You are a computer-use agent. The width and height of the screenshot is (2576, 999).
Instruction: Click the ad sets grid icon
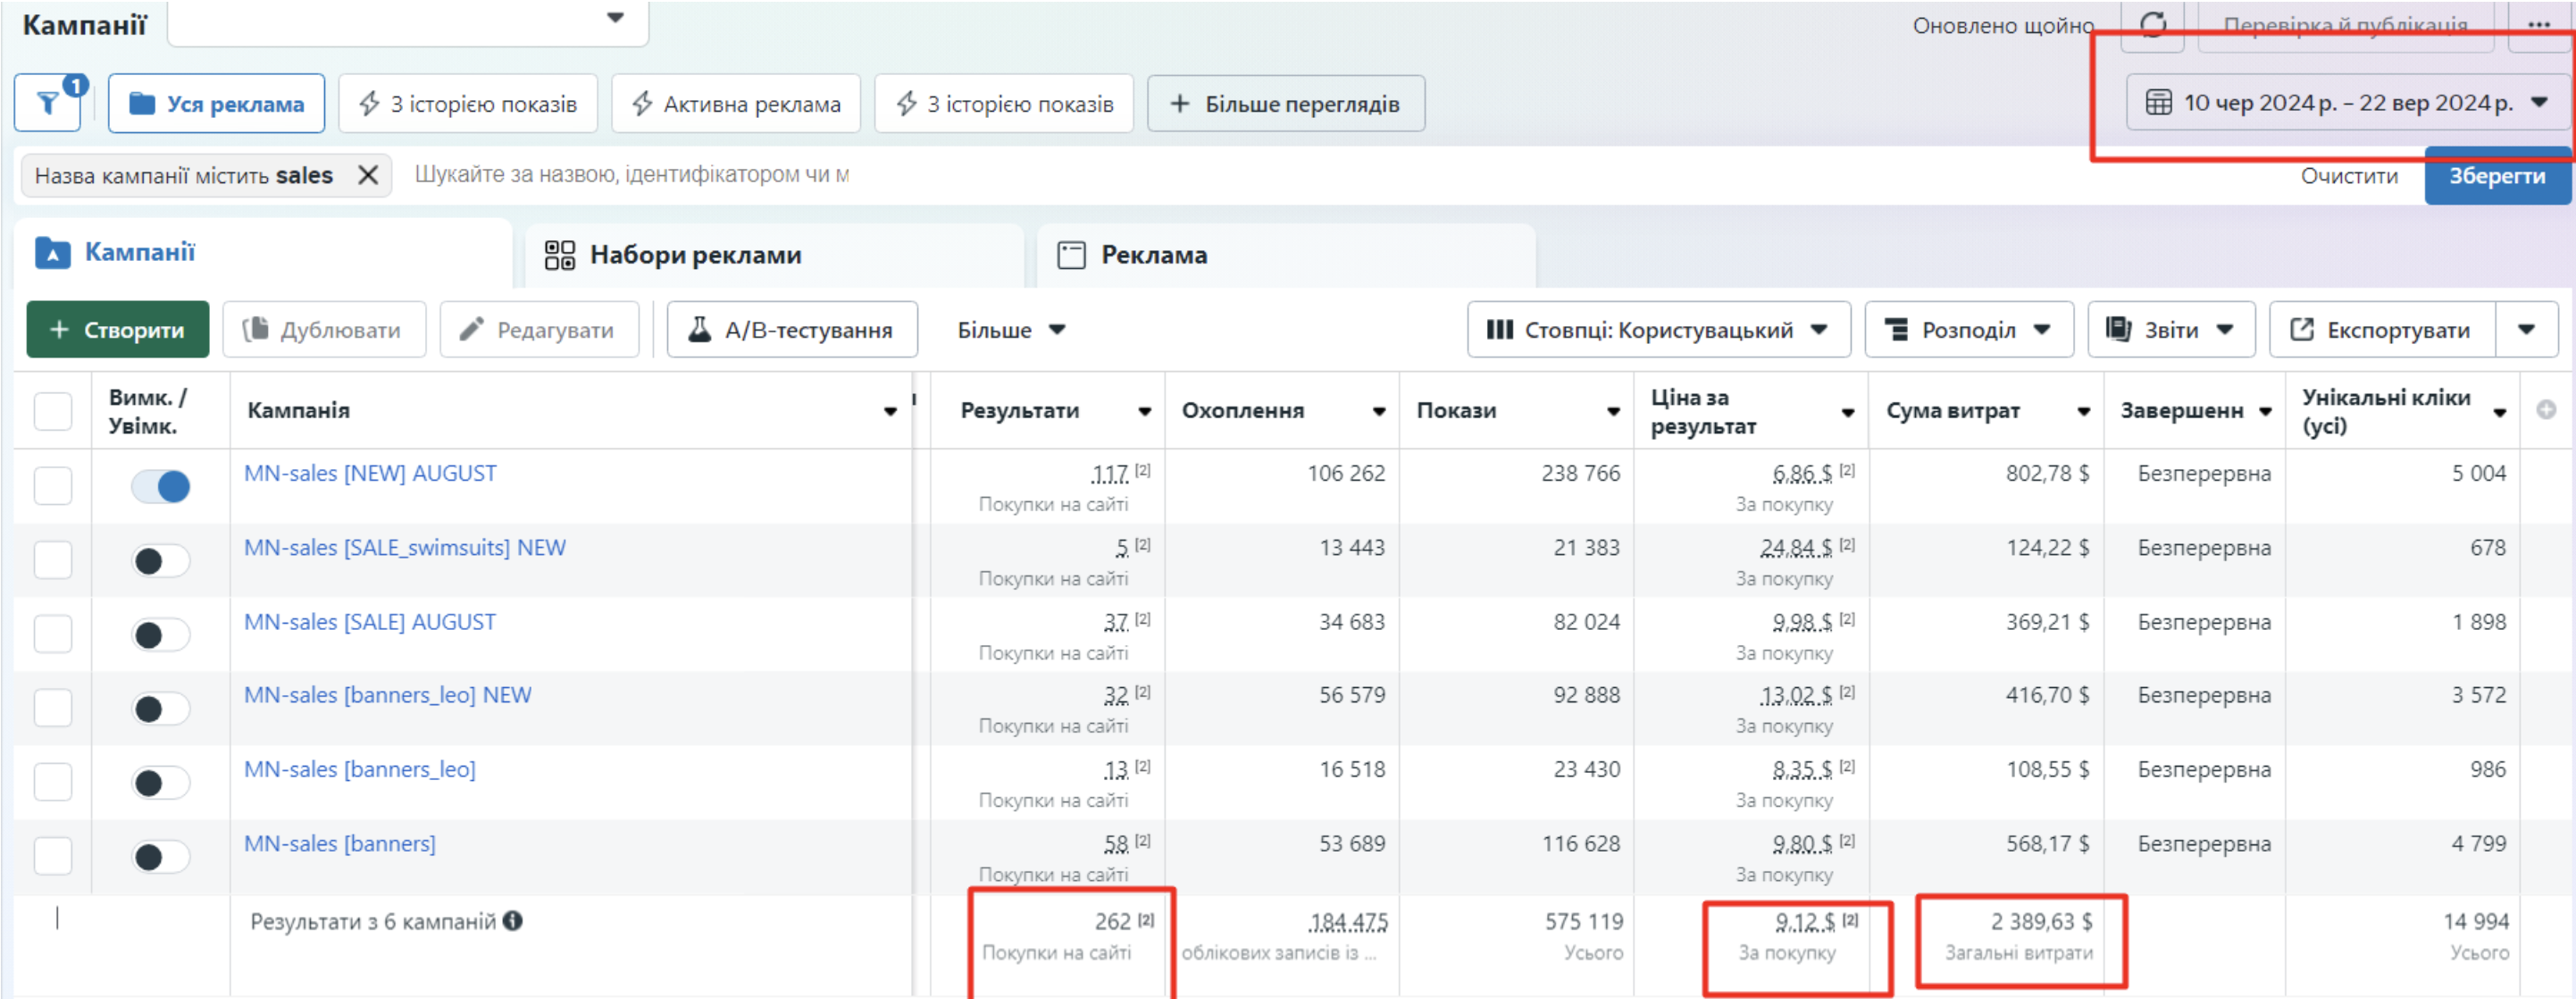(x=559, y=255)
